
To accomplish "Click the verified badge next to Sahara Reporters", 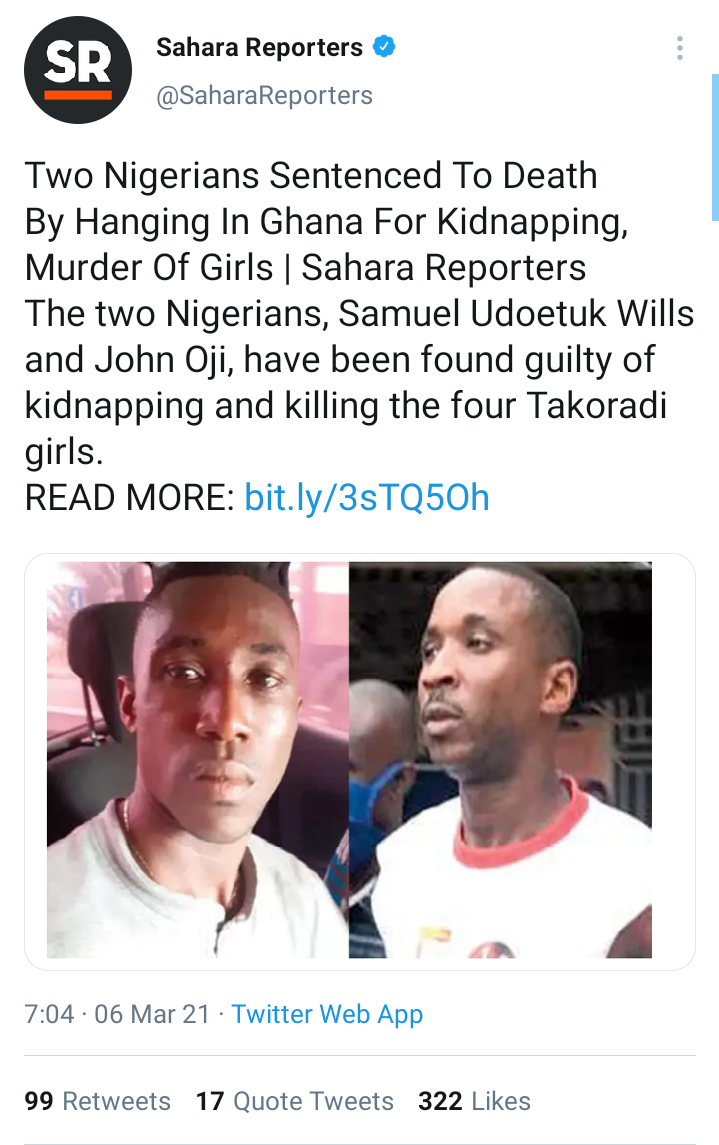I will (384, 47).
